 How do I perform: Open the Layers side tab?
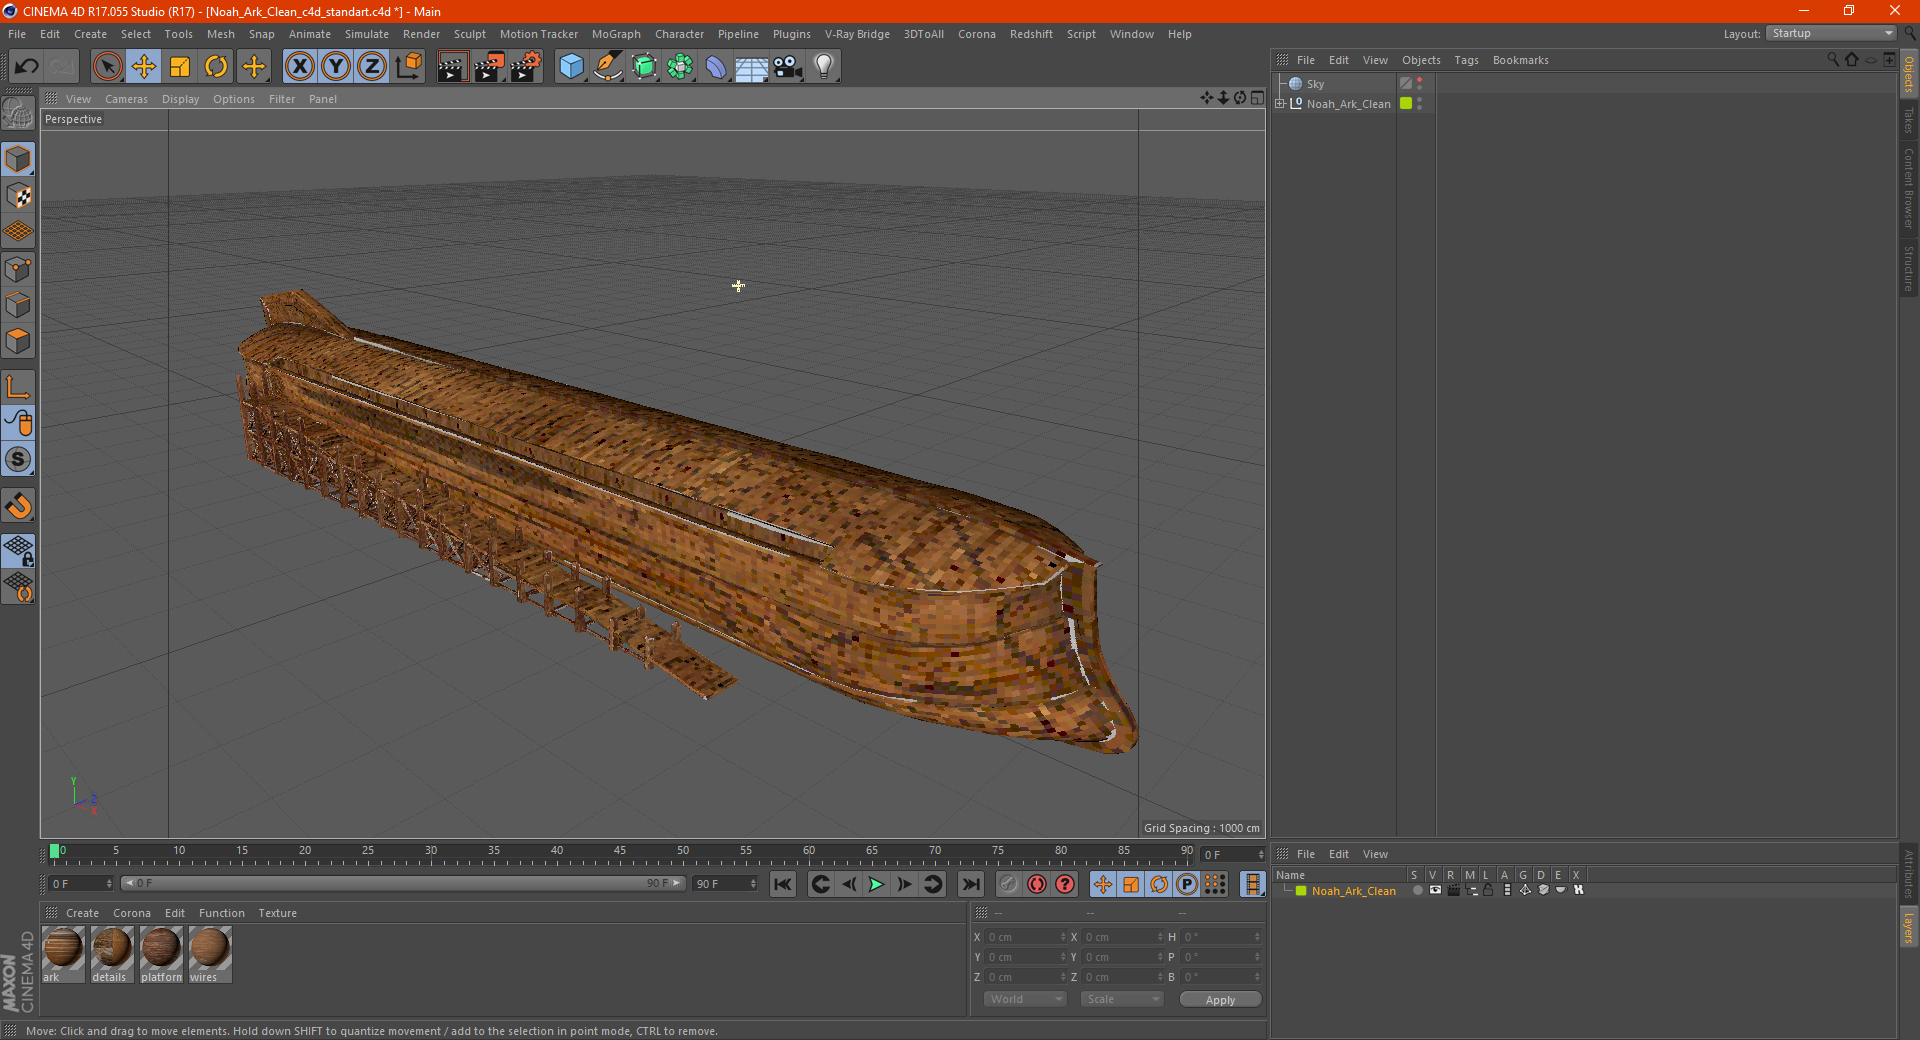1909,926
